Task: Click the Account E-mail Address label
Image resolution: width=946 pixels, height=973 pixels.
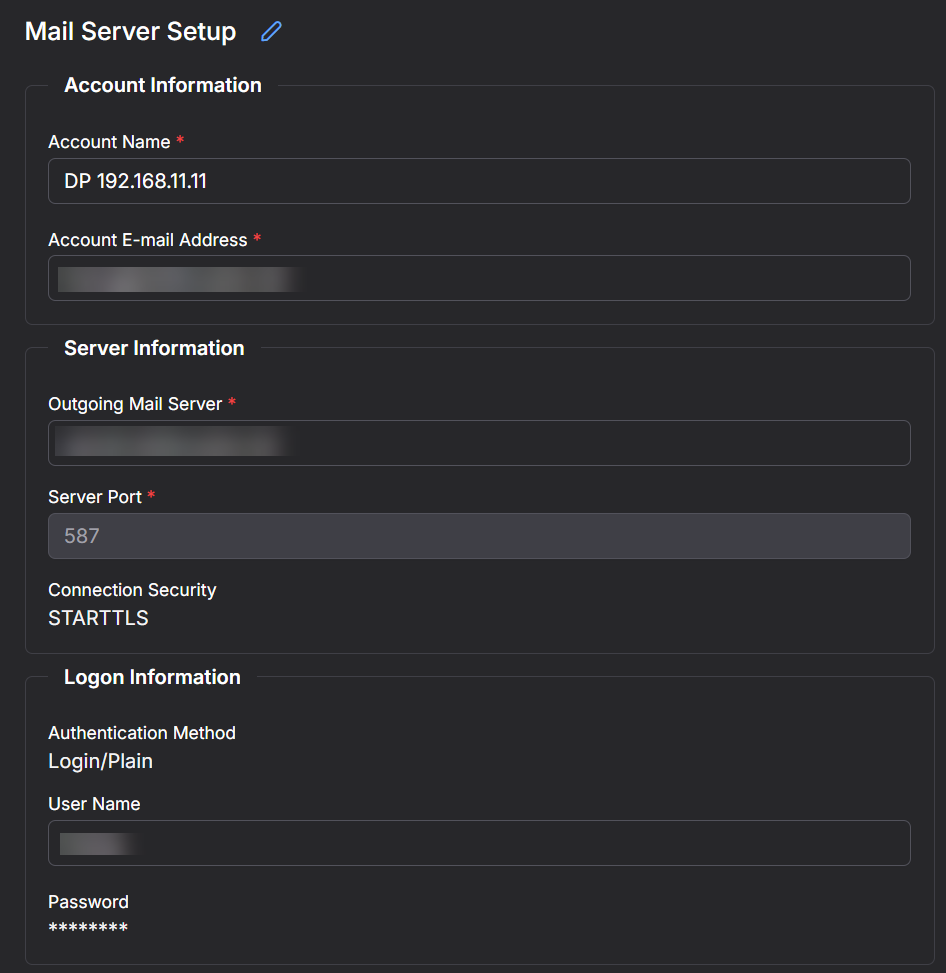Action: pos(148,240)
